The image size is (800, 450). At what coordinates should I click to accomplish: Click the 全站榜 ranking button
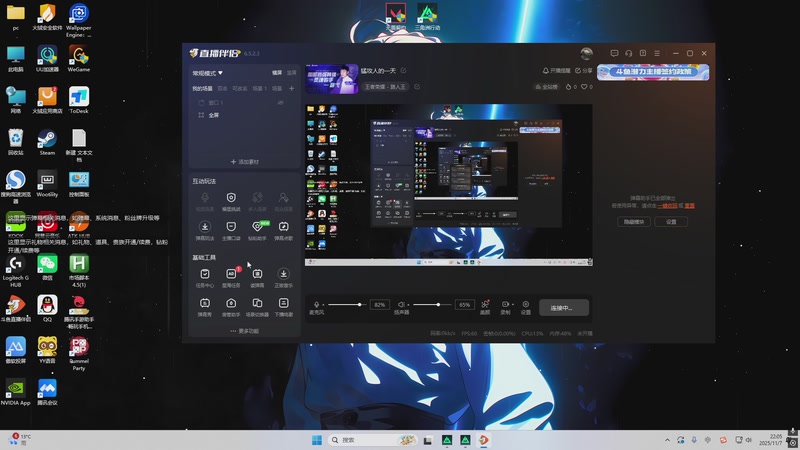(546, 87)
